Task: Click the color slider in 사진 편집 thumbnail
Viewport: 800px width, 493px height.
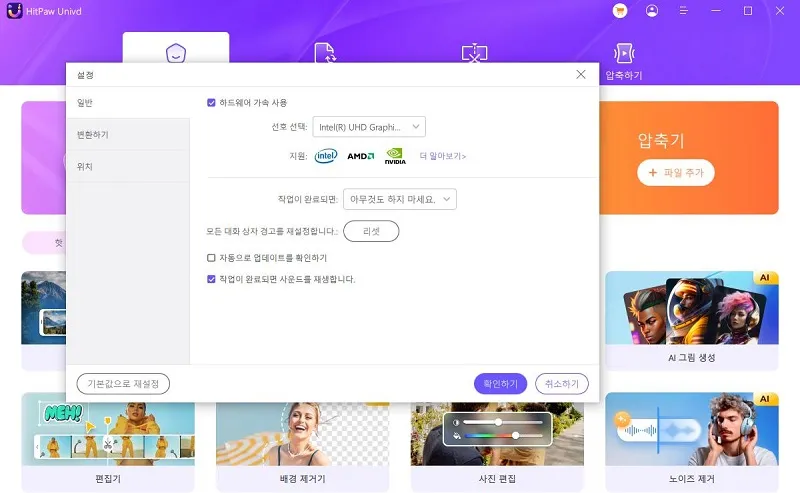Action: tap(503, 435)
